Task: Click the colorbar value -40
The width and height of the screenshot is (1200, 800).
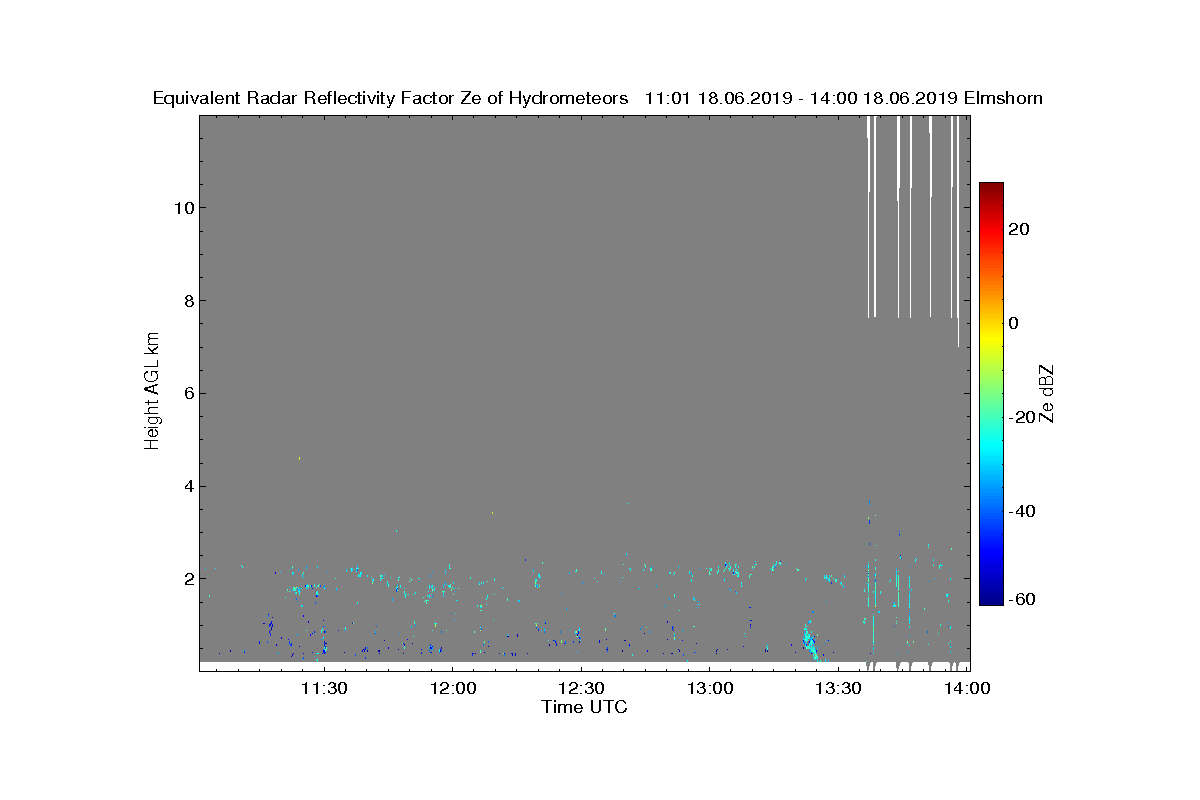Action: [x=1023, y=511]
